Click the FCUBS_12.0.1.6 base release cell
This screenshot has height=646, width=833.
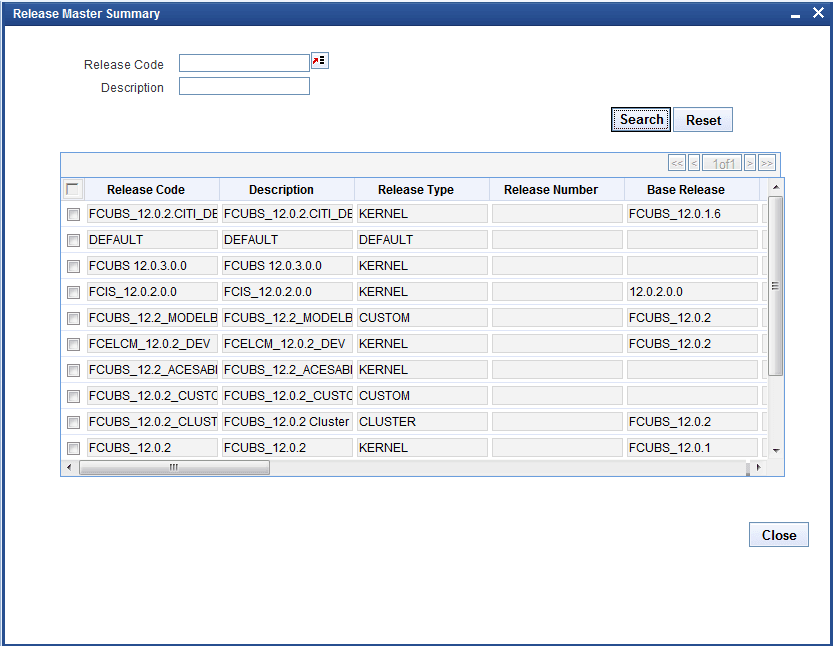tap(692, 214)
